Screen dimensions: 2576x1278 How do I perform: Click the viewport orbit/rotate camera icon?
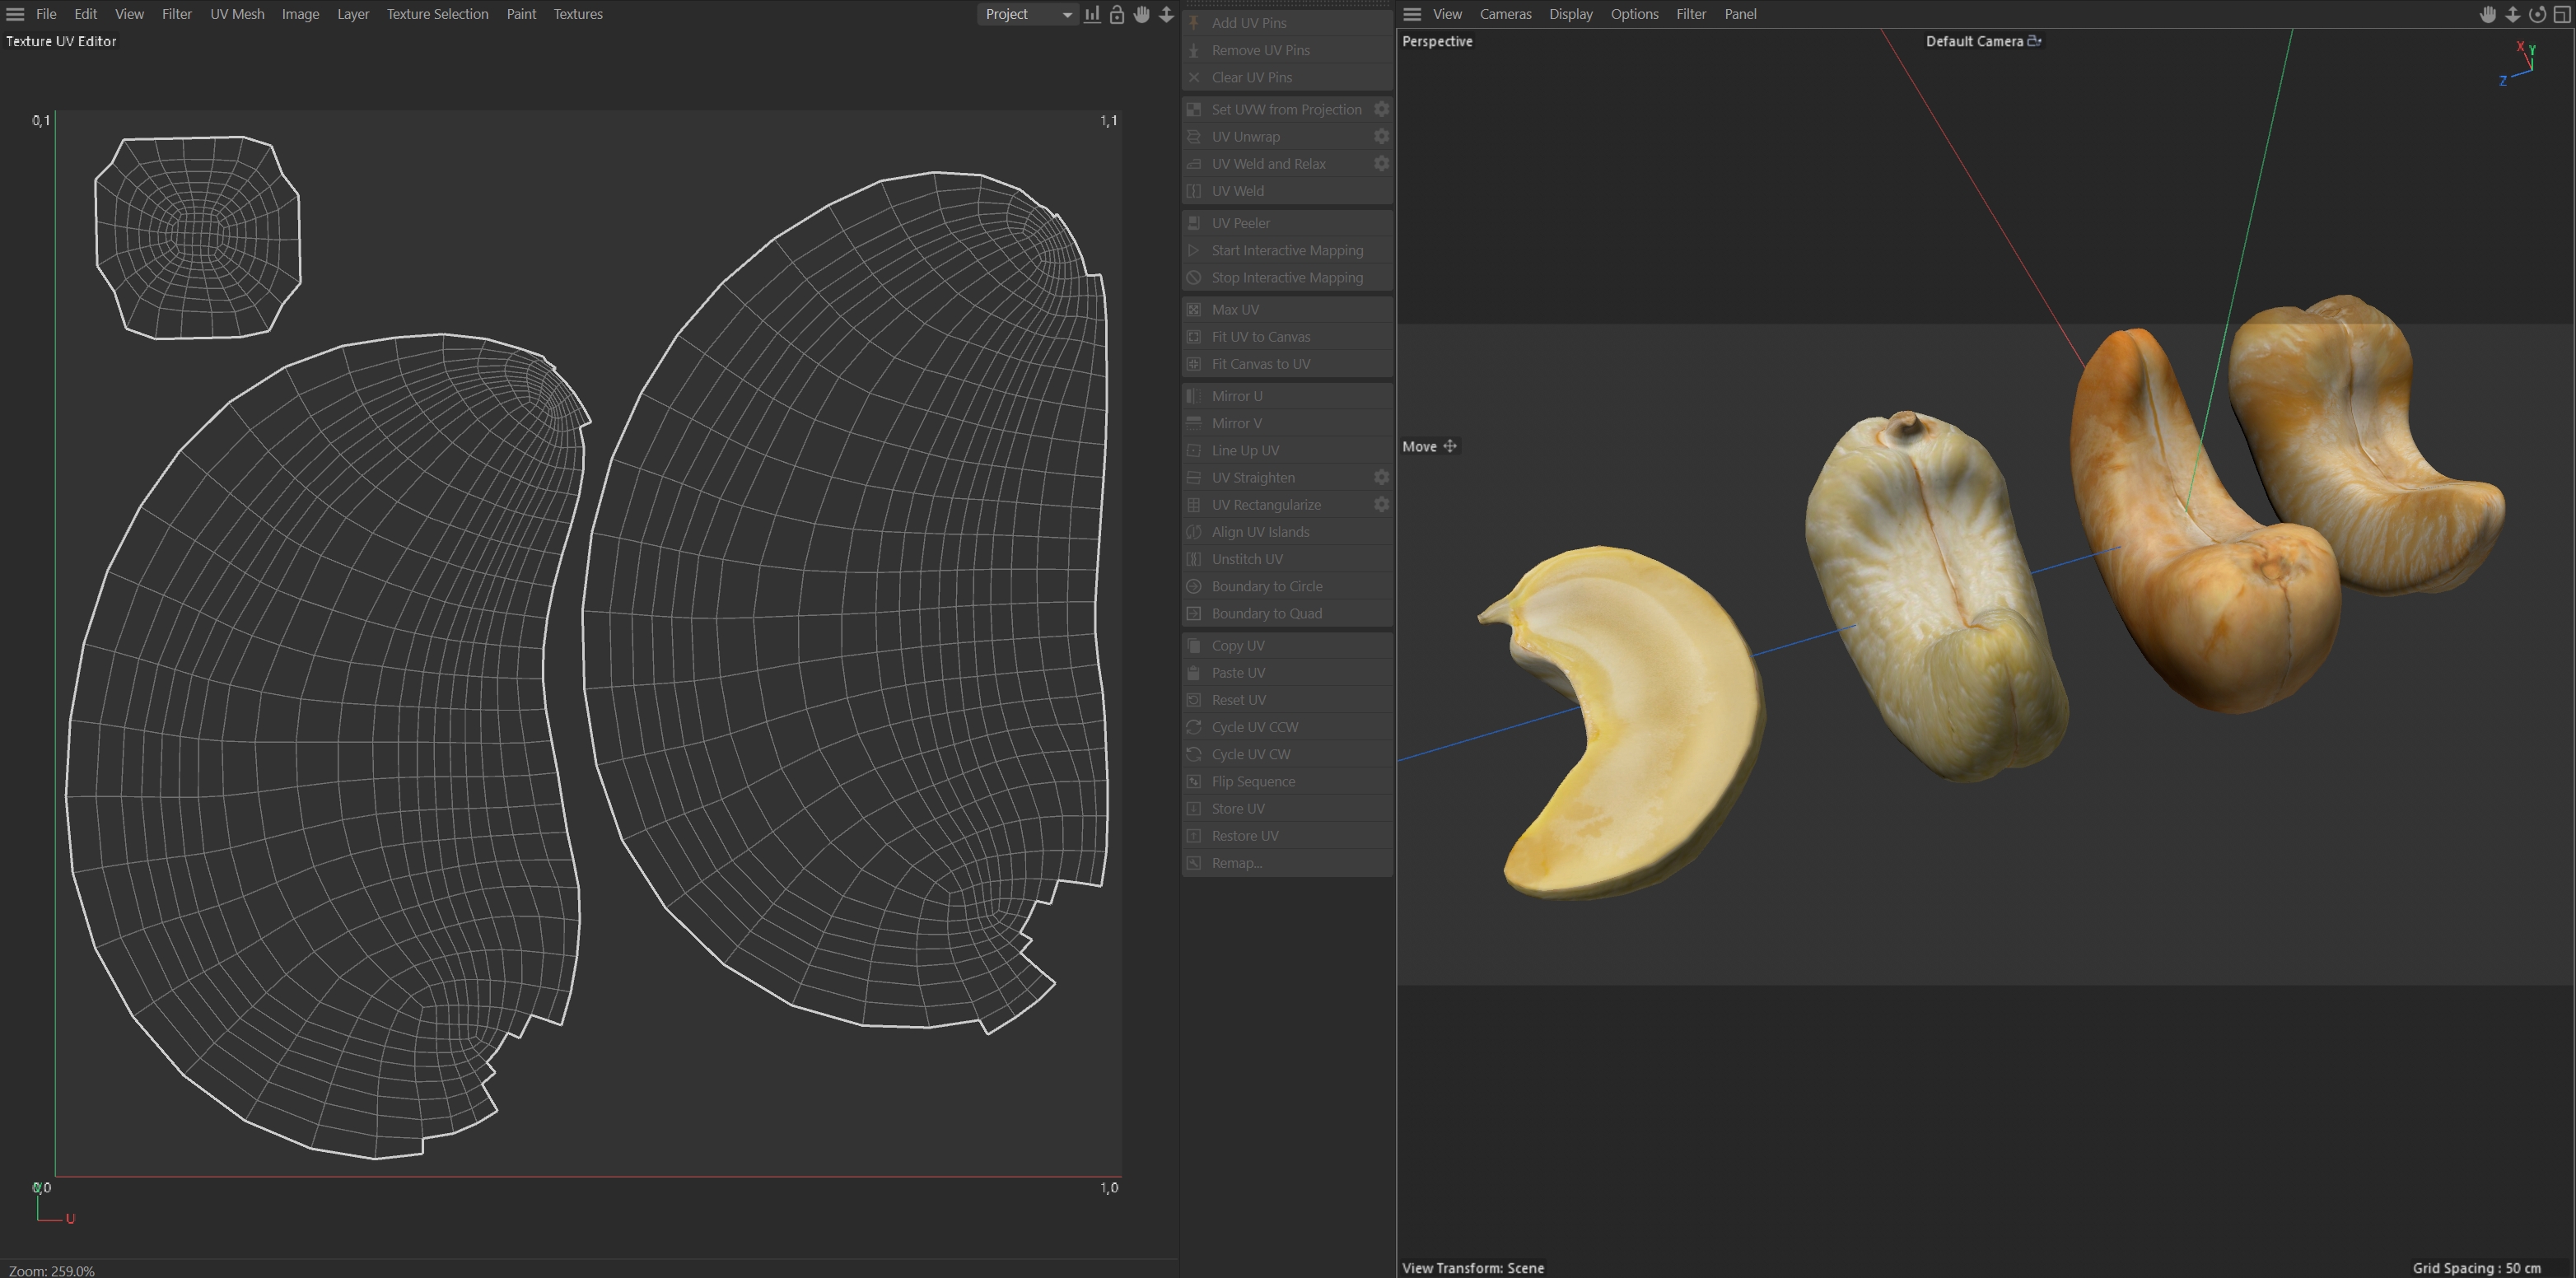point(2537,14)
